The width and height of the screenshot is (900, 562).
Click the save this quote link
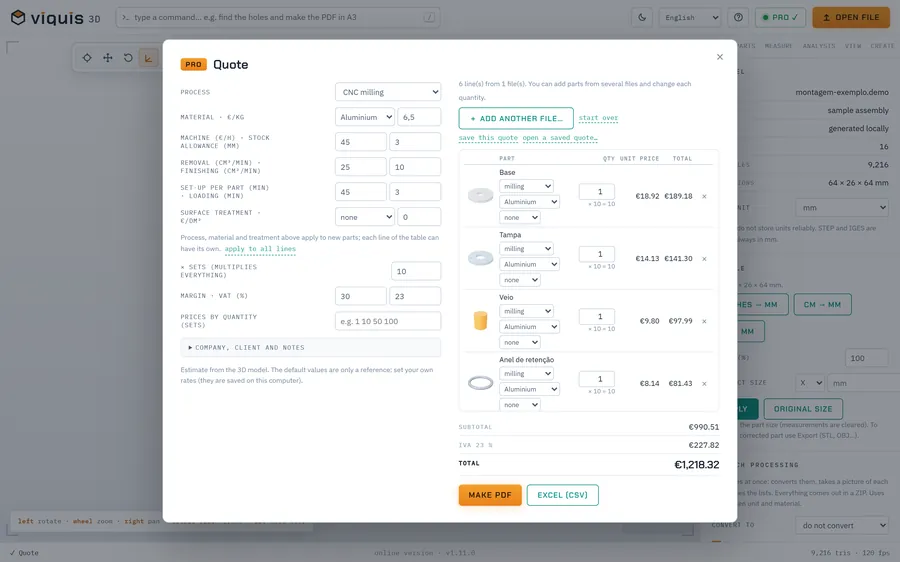point(488,138)
